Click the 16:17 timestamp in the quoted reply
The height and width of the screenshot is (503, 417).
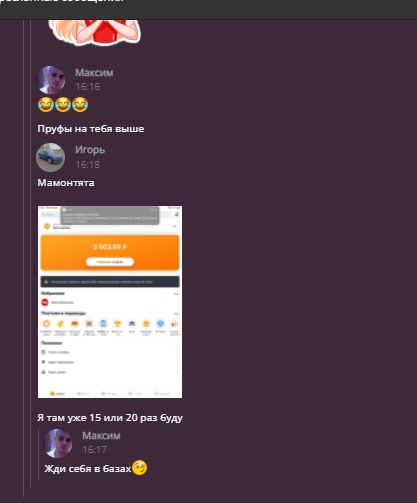click(95, 450)
